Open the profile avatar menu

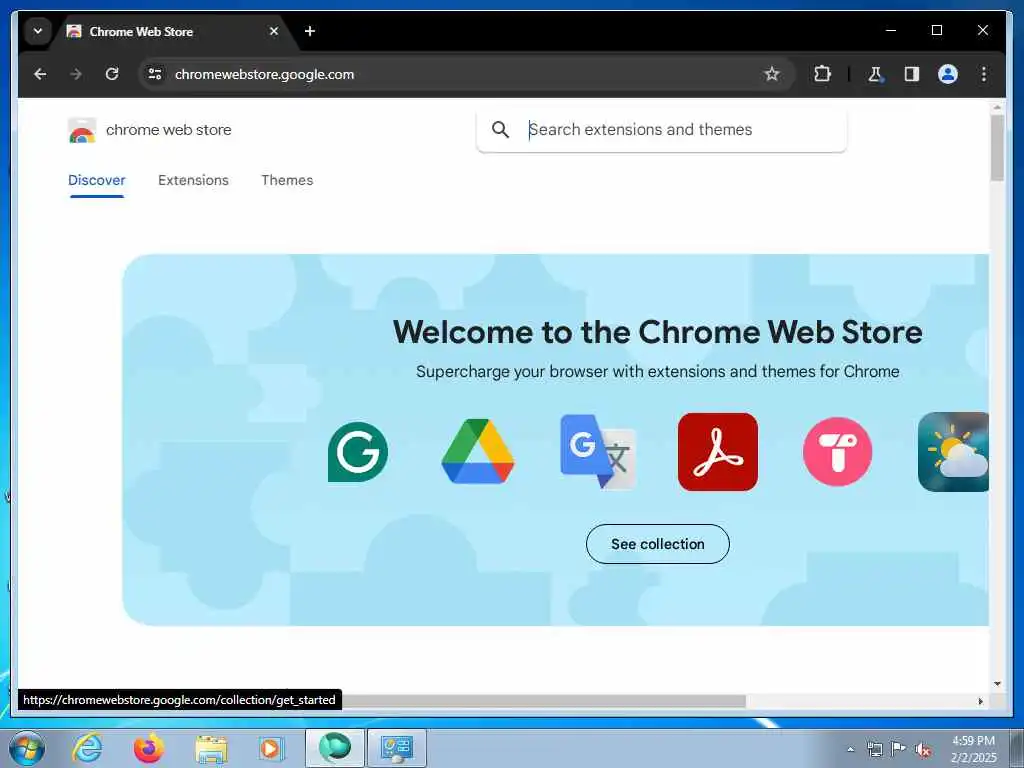coord(948,74)
